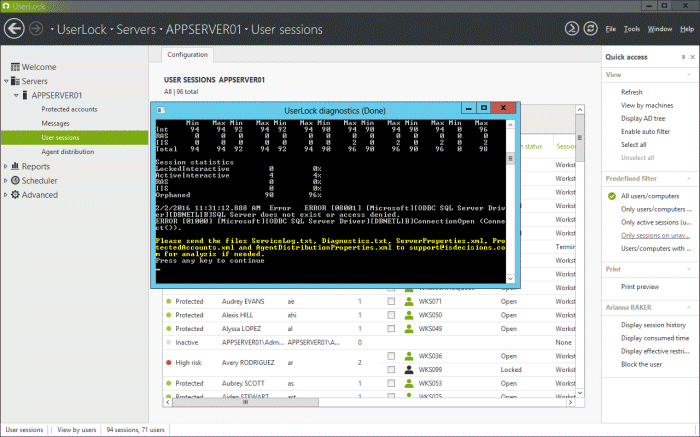Click the green user icon for WKS049
Image resolution: width=700 pixels, height=437 pixels.
tap(408, 329)
